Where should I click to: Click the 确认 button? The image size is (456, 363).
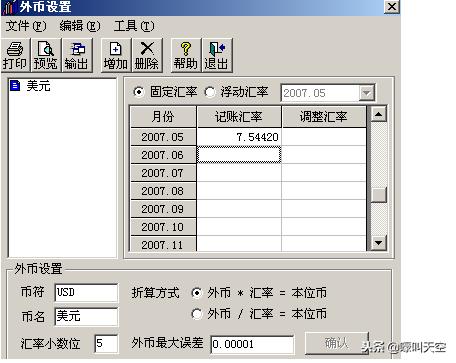pos(337,343)
